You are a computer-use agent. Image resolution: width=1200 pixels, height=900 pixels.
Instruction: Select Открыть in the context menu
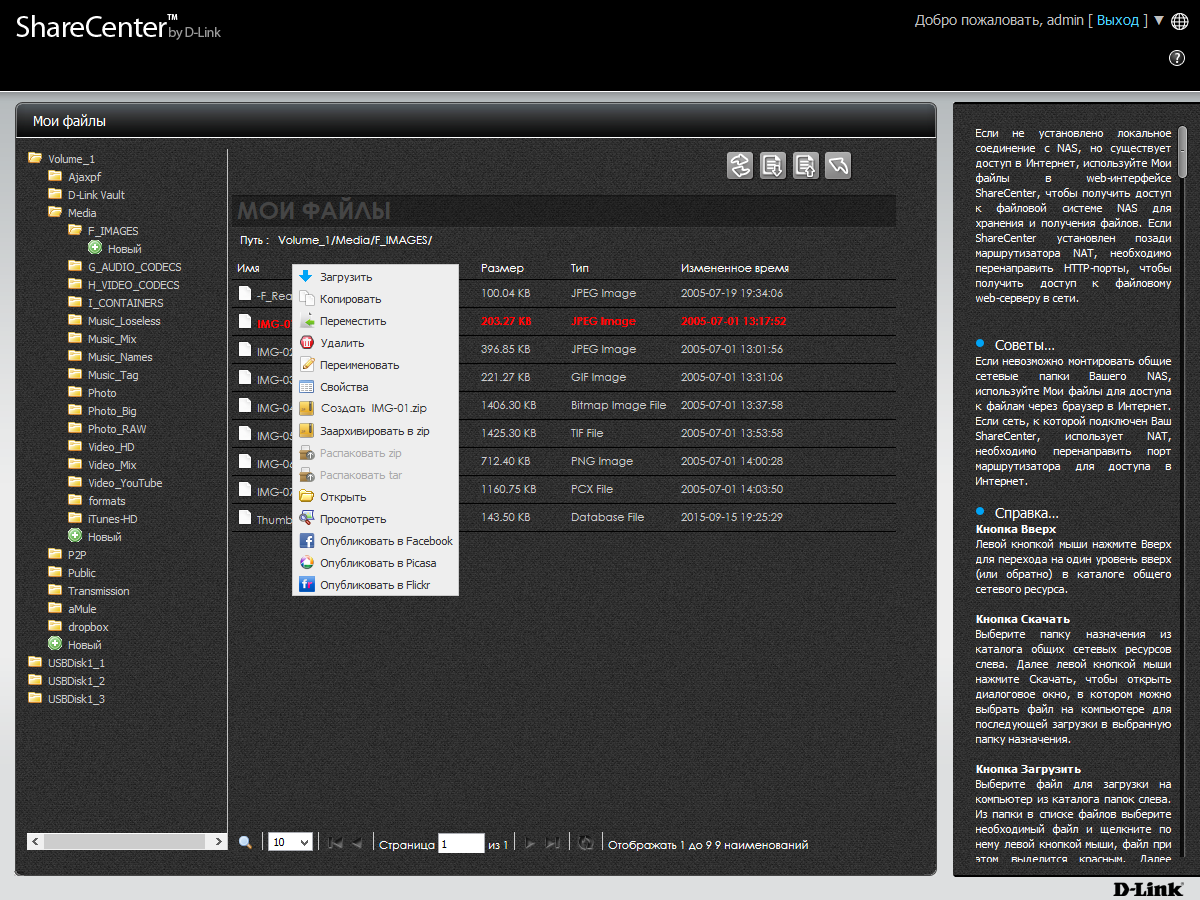pos(375,497)
